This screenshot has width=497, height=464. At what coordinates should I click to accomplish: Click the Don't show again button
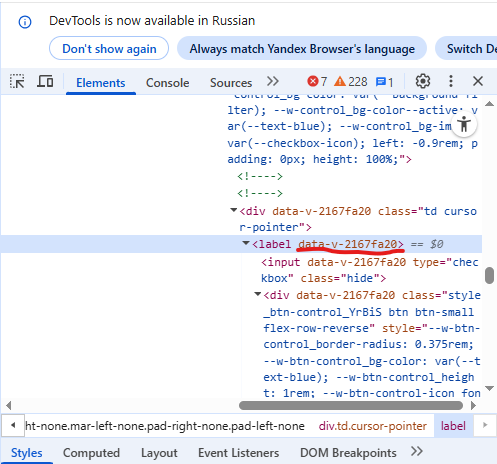(x=109, y=49)
